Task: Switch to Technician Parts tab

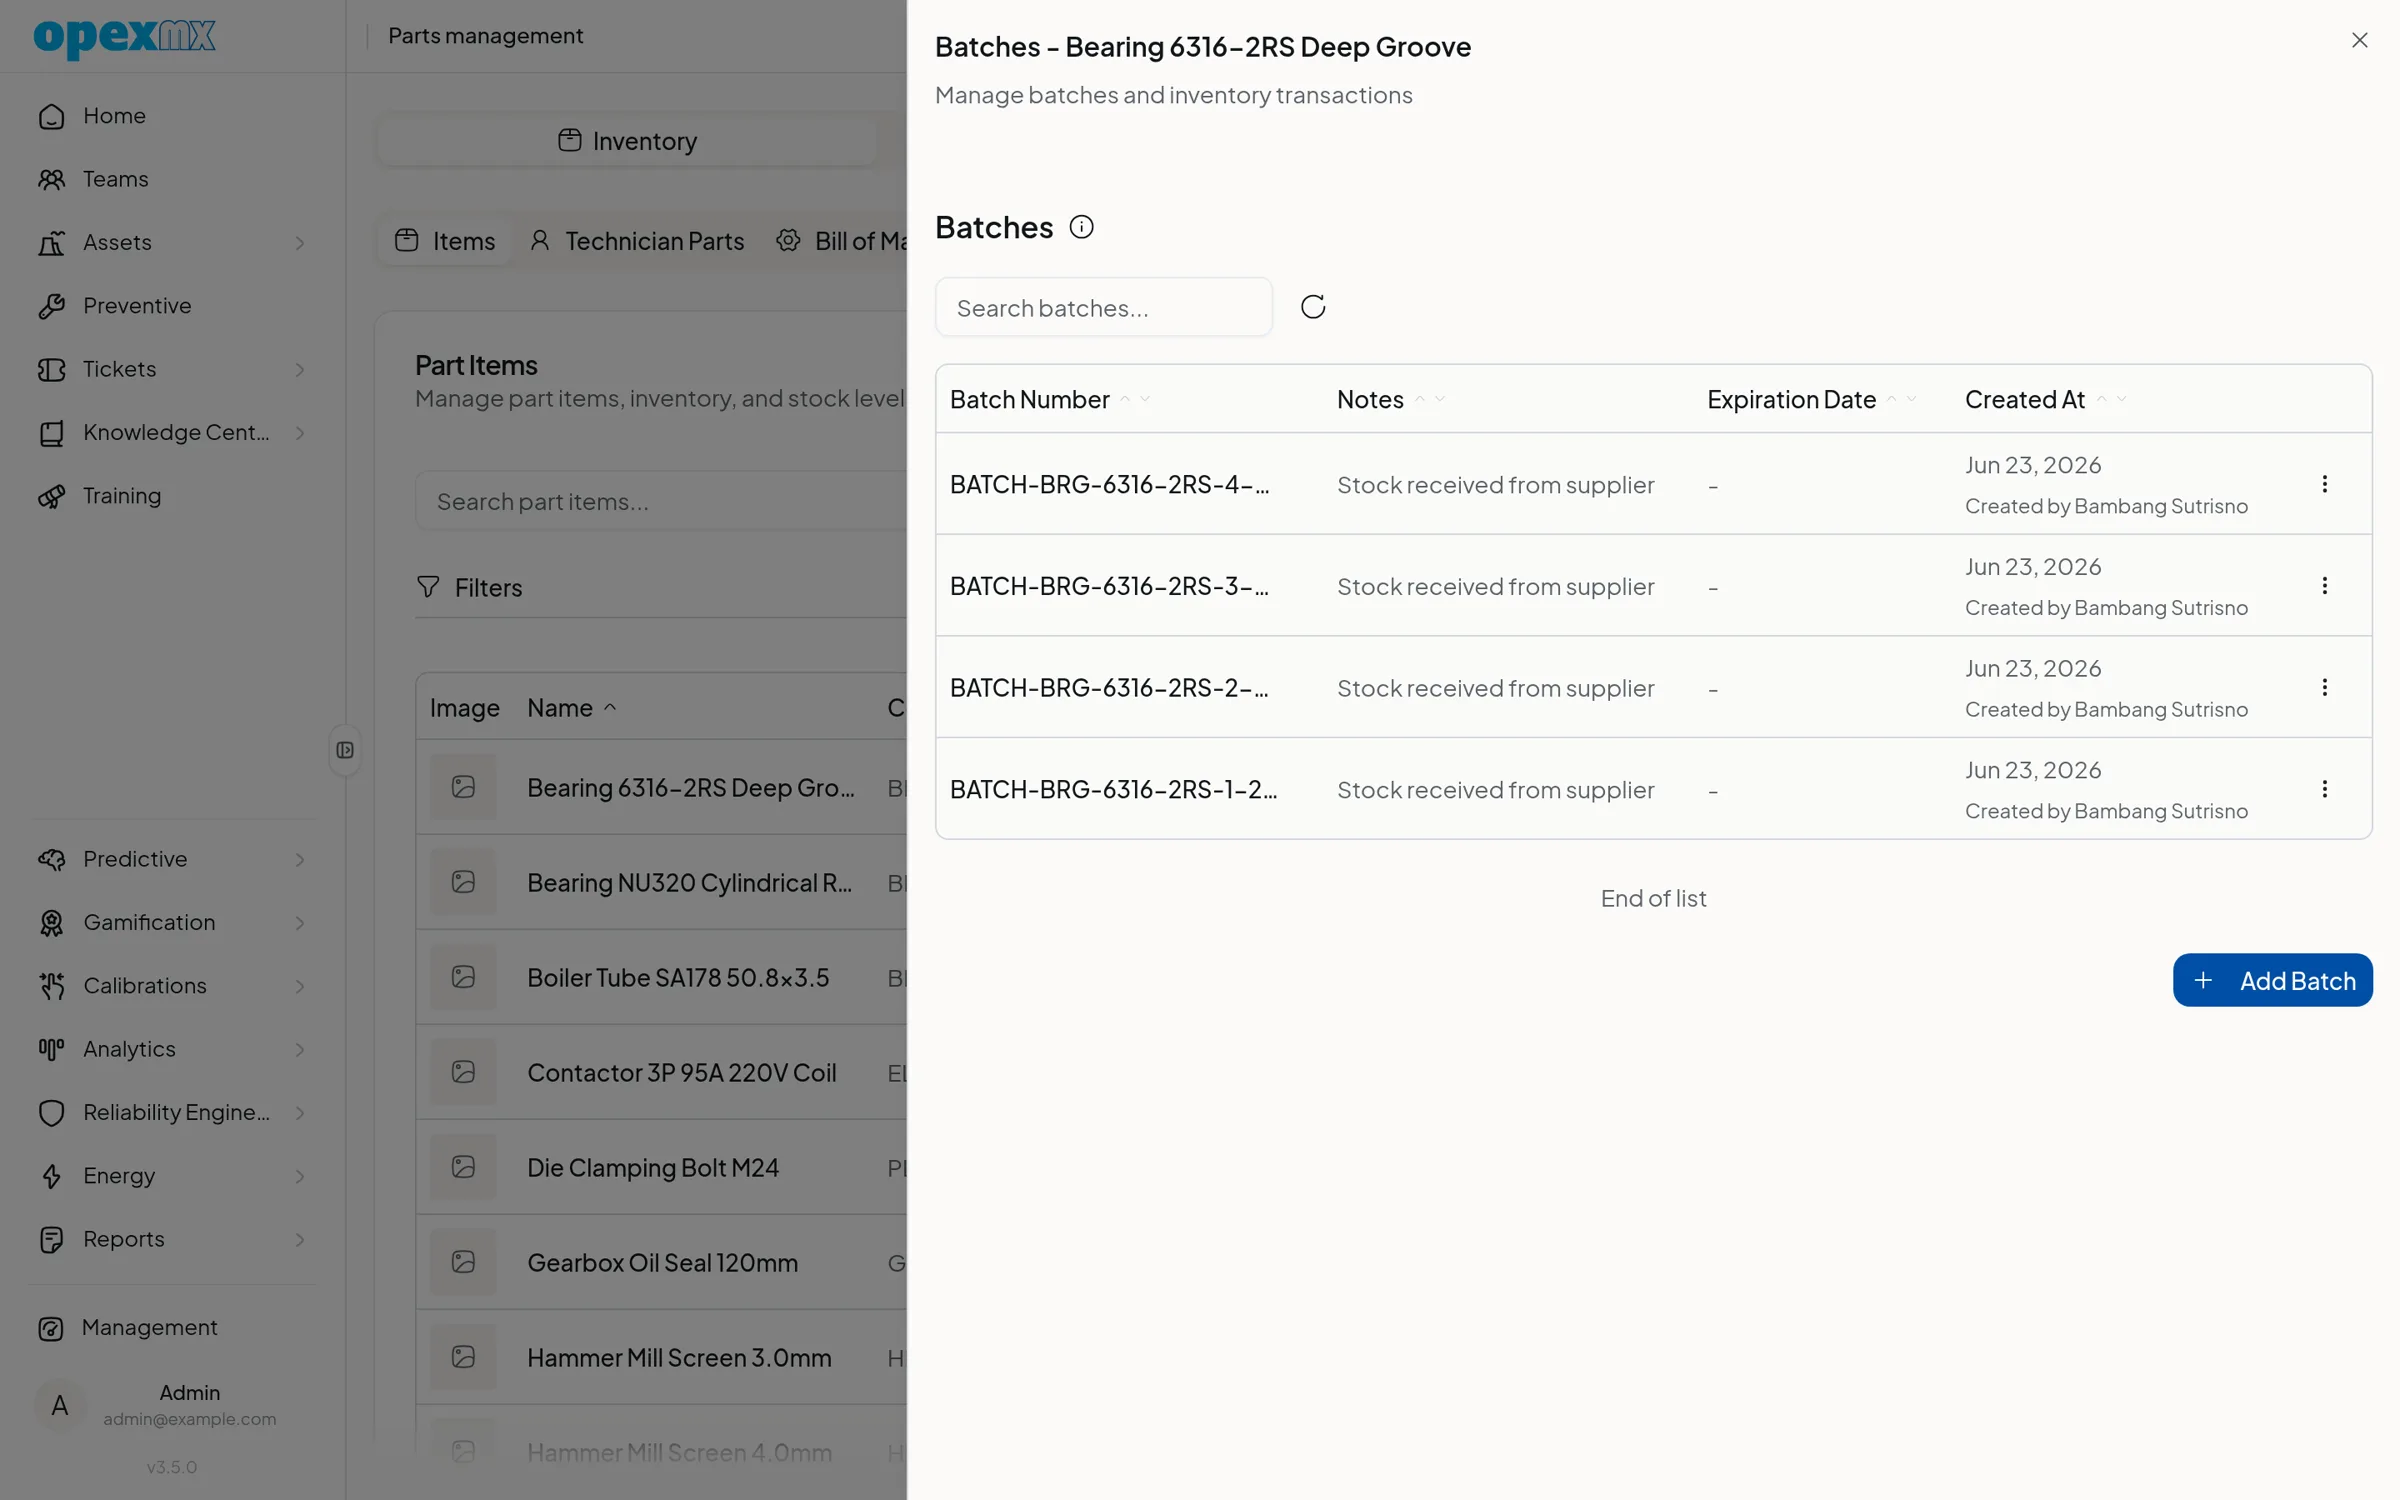Action: [637, 241]
